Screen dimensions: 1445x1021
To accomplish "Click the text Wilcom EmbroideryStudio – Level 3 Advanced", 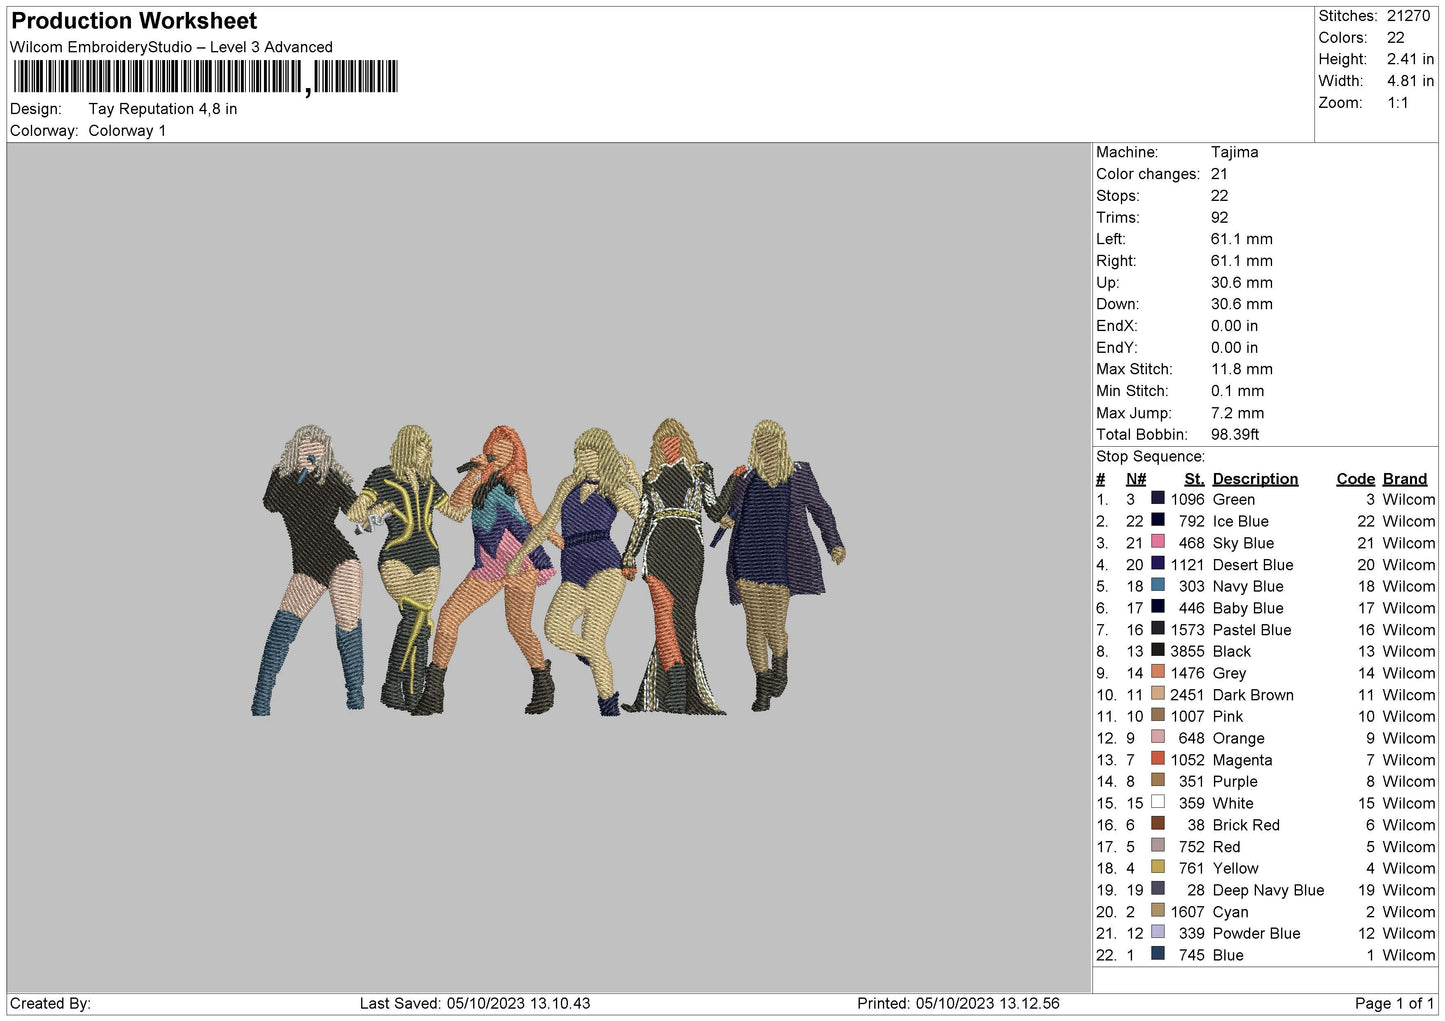I will [x=171, y=47].
